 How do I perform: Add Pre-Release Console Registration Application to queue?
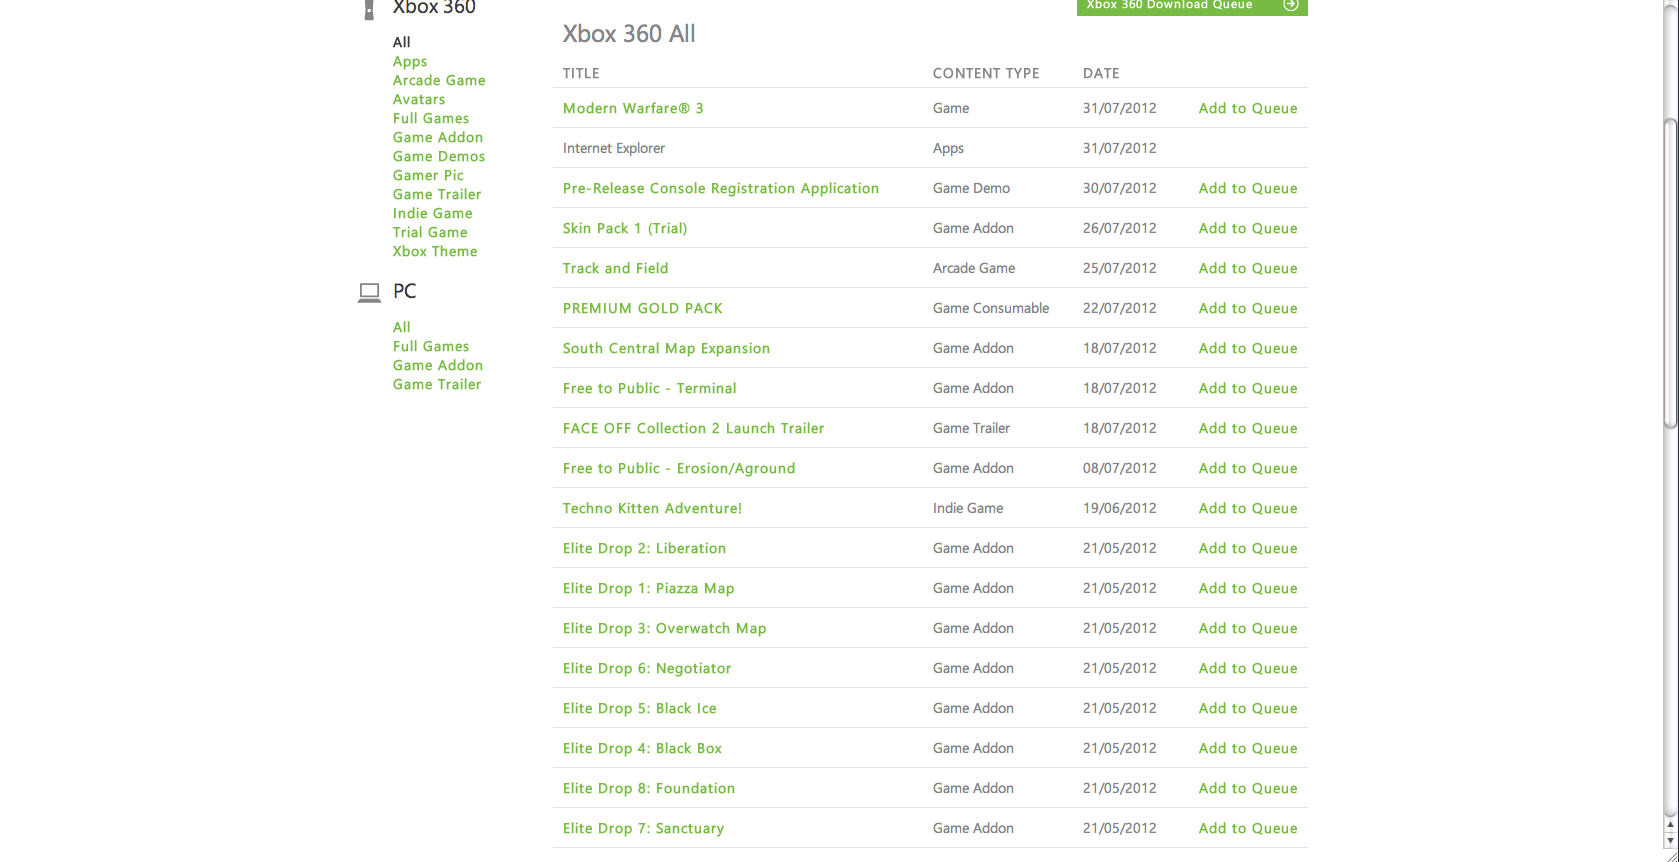(x=1248, y=188)
